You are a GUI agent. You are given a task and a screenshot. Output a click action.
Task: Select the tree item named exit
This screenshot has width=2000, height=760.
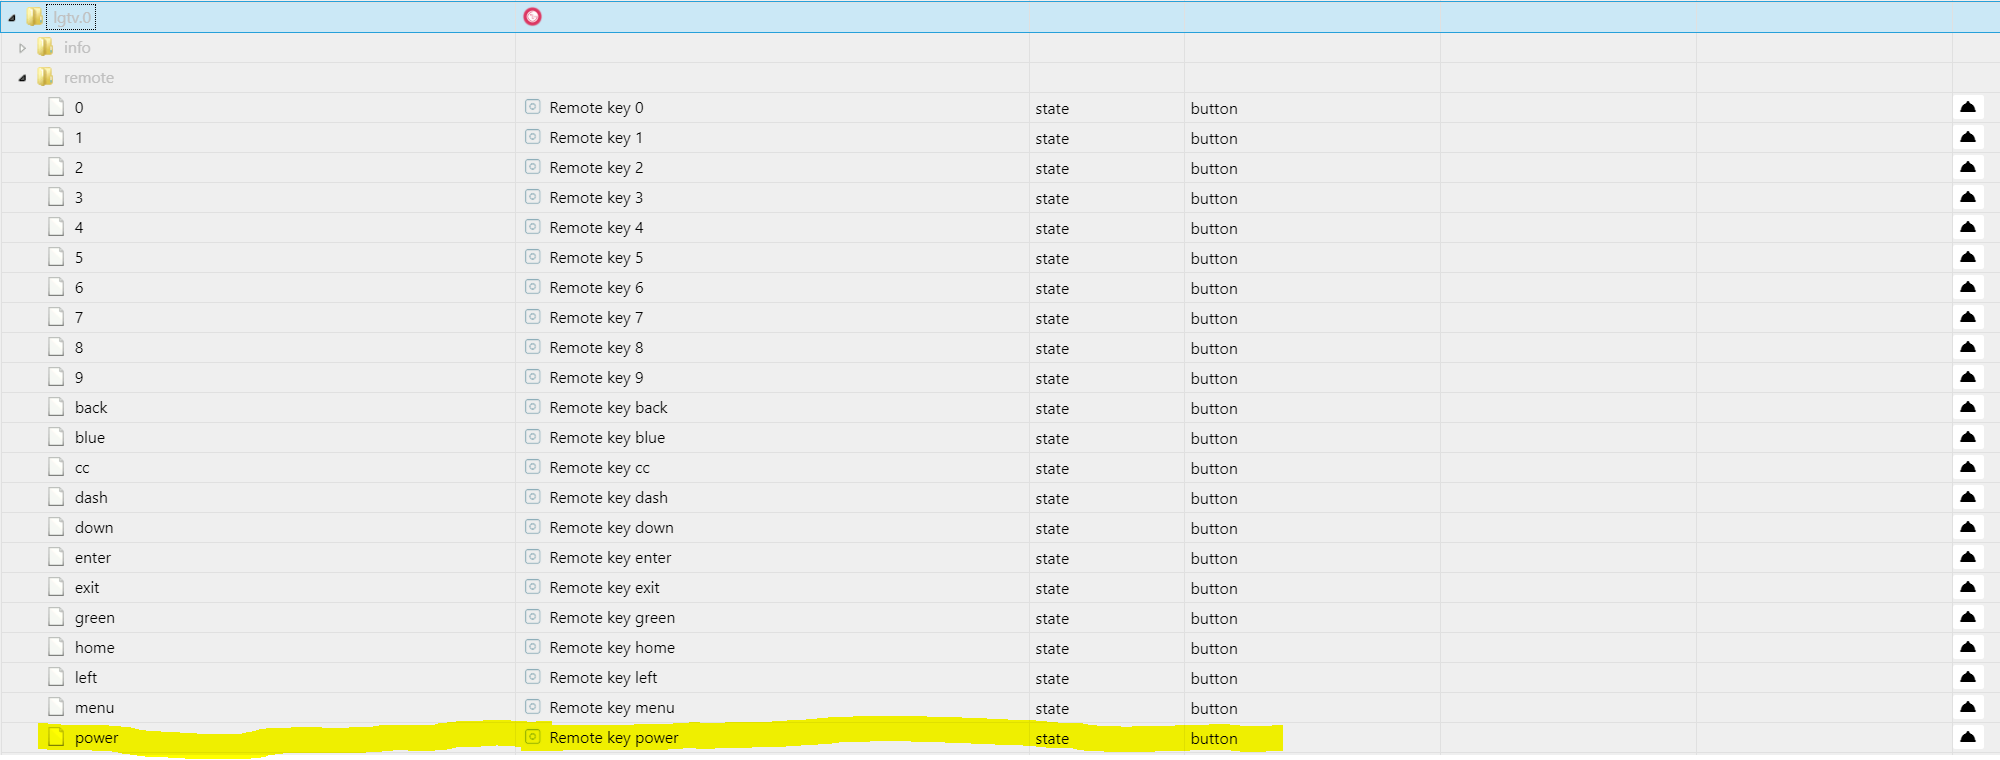tap(87, 588)
